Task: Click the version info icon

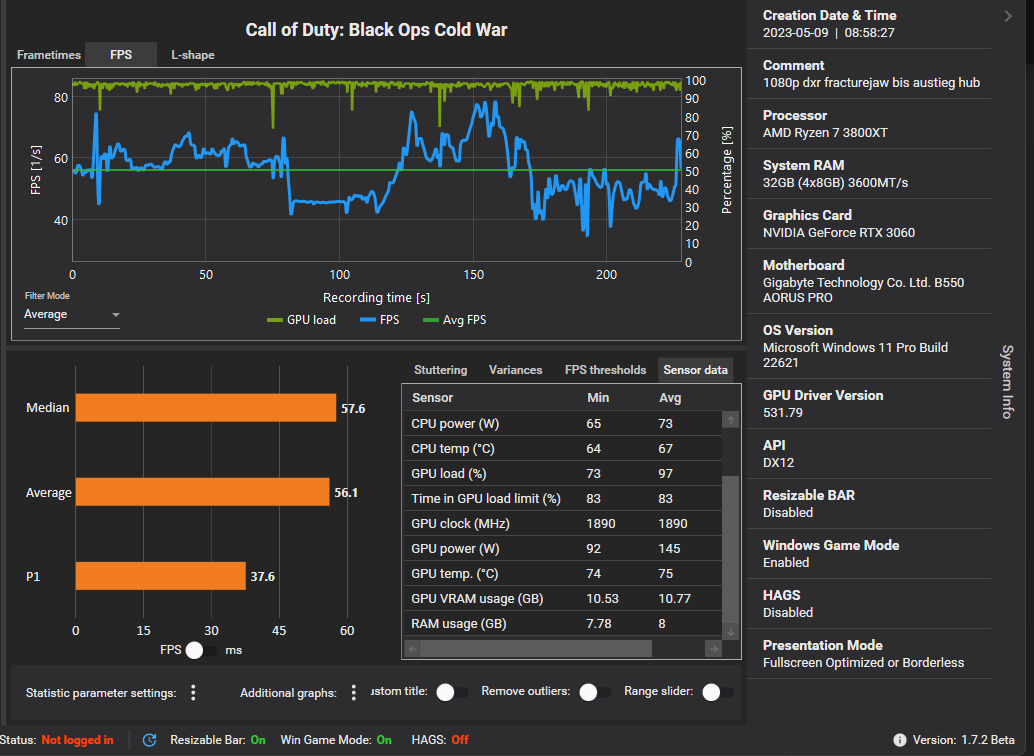Action: click(x=899, y=740)
